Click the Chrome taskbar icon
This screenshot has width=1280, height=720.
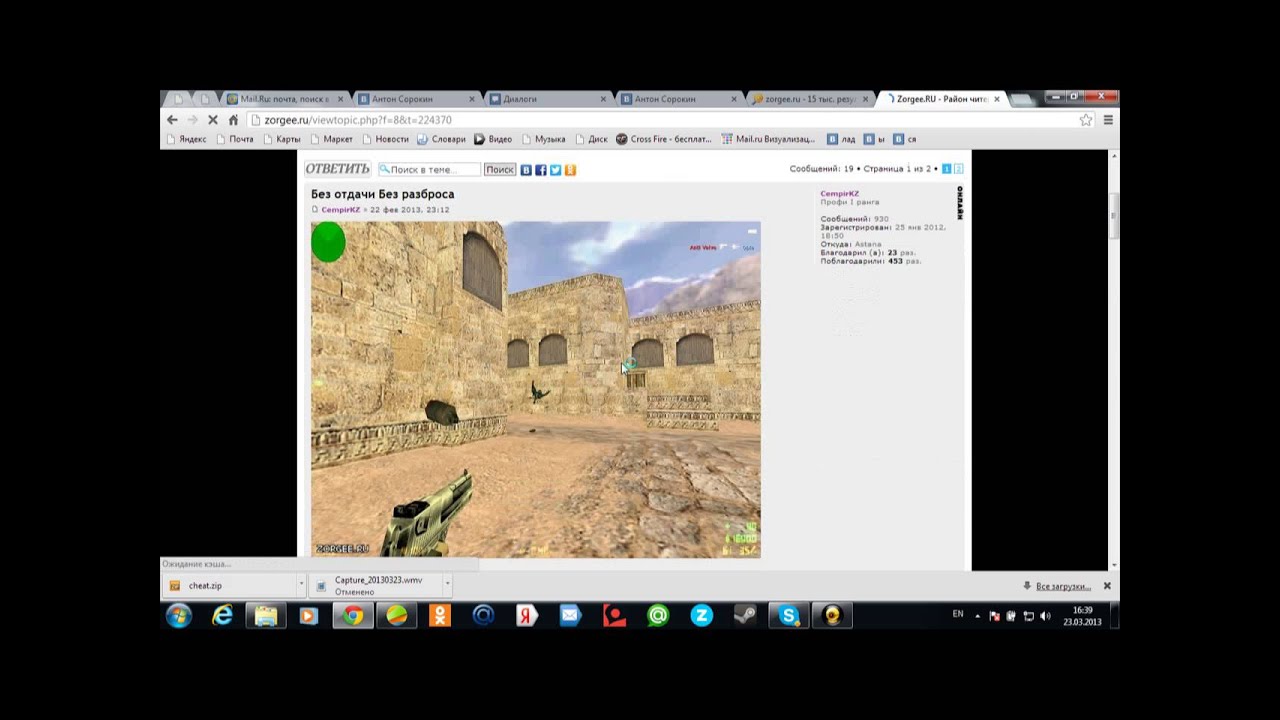click(353, 616)
